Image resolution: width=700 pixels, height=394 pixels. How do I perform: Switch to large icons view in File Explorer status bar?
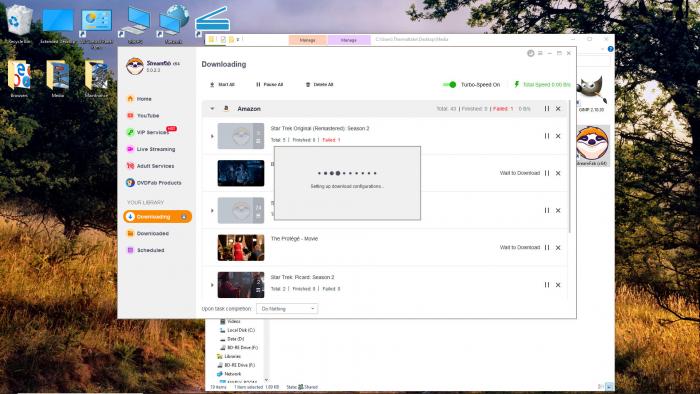click(609, 387)
